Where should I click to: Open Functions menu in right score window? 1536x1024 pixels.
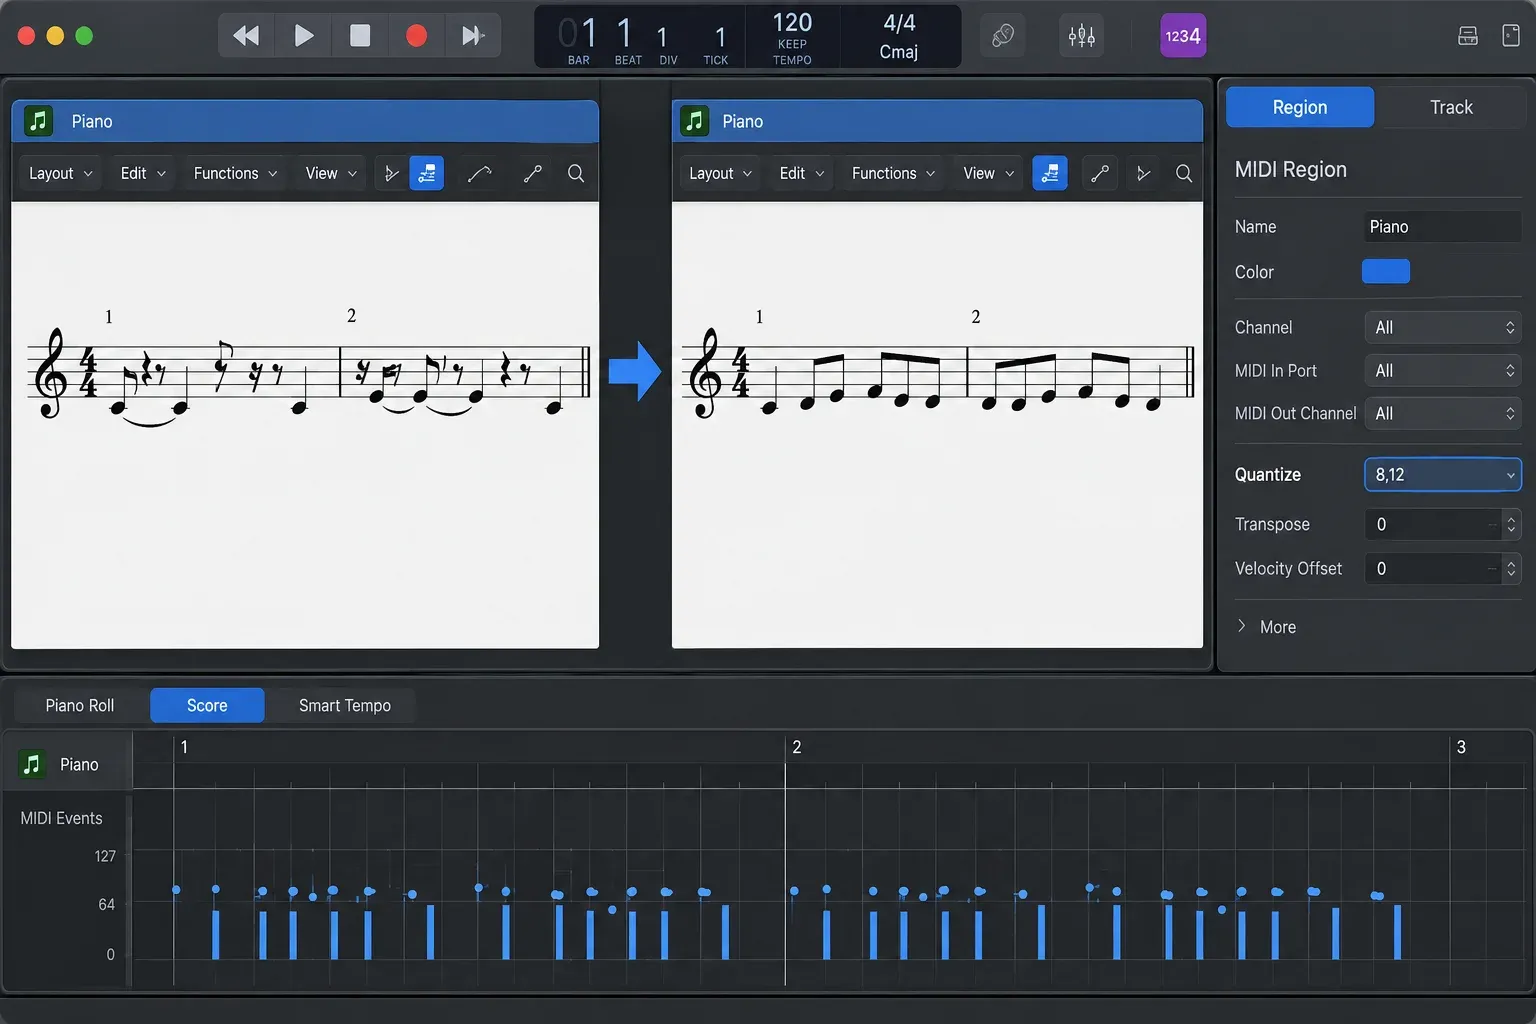[x=893, y=173]
